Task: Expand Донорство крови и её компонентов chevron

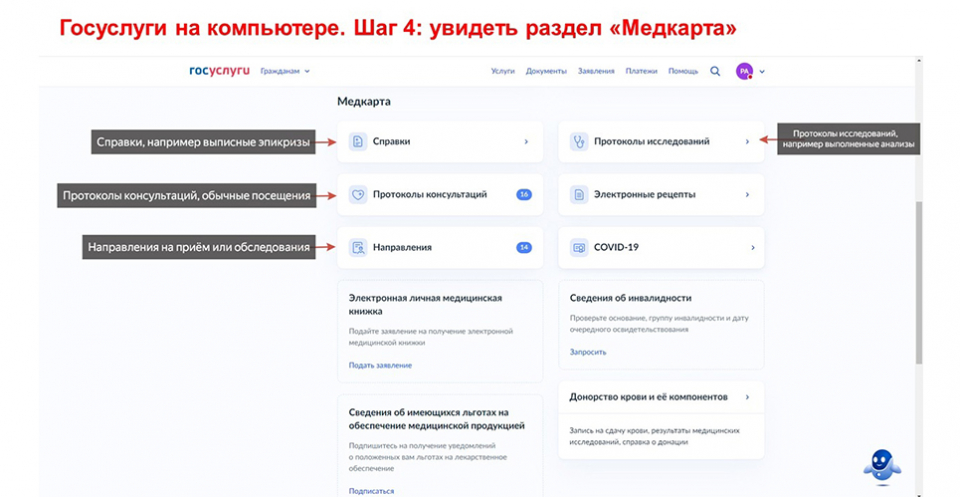Action: click(747, 397)
